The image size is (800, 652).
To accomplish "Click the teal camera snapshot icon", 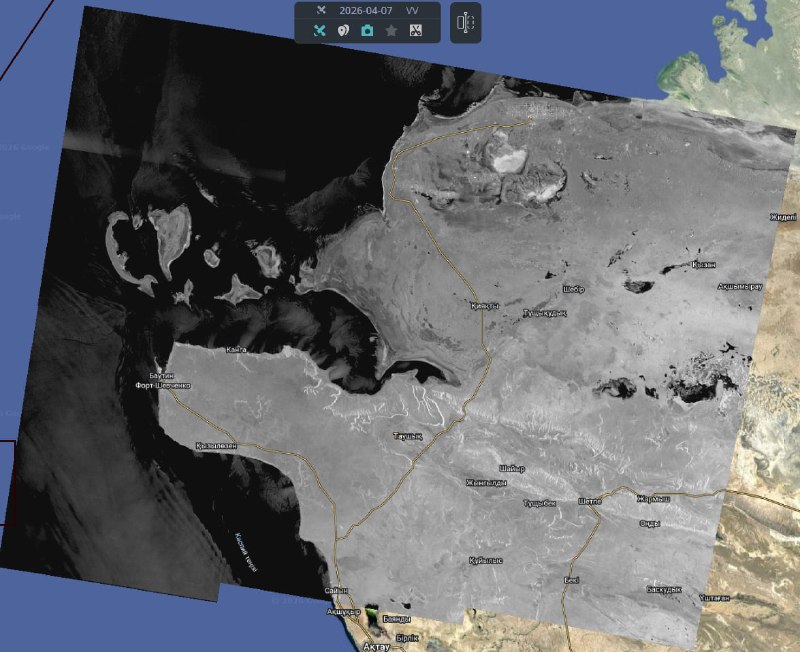I will point(367,31).
